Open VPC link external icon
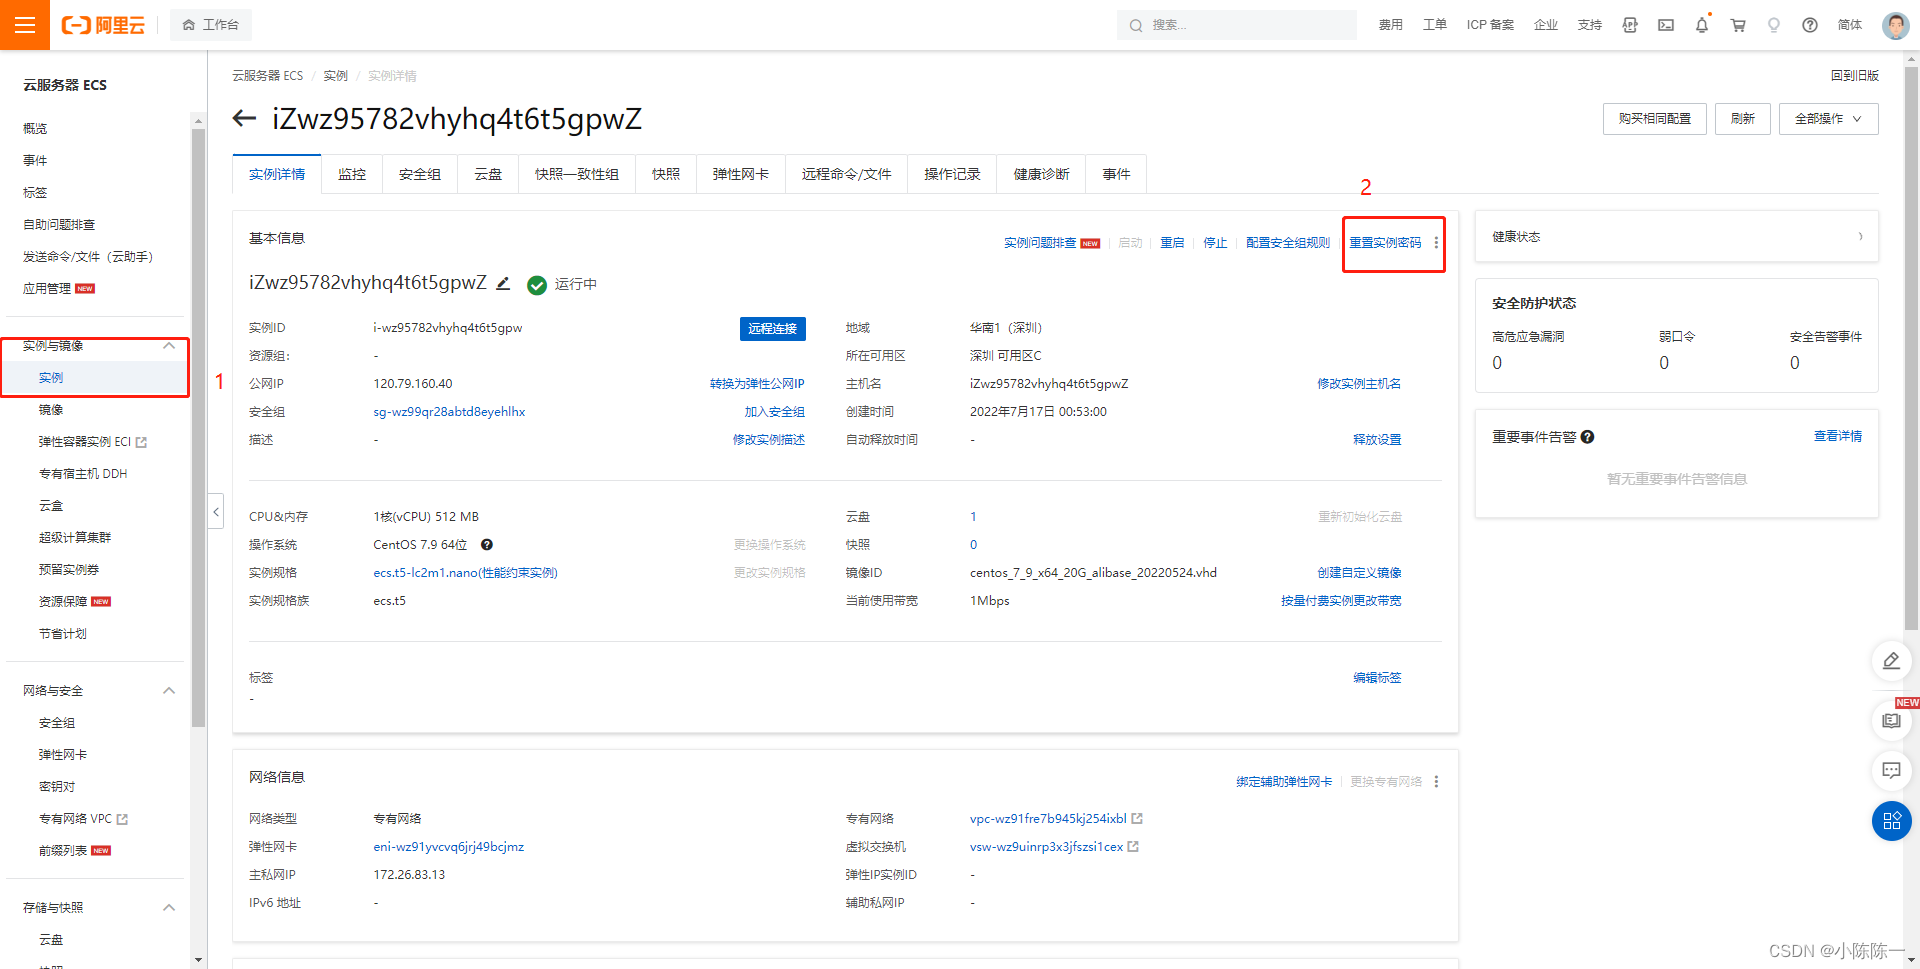Screen dimensions: 1920x969 click(1137, 819)
